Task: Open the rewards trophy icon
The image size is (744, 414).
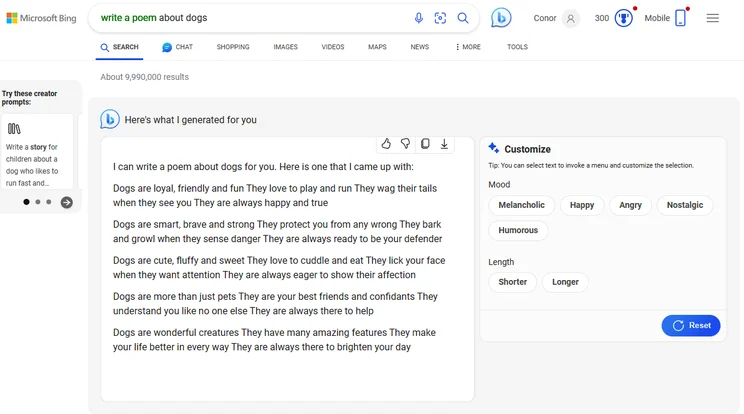Action: coord(623,18)
